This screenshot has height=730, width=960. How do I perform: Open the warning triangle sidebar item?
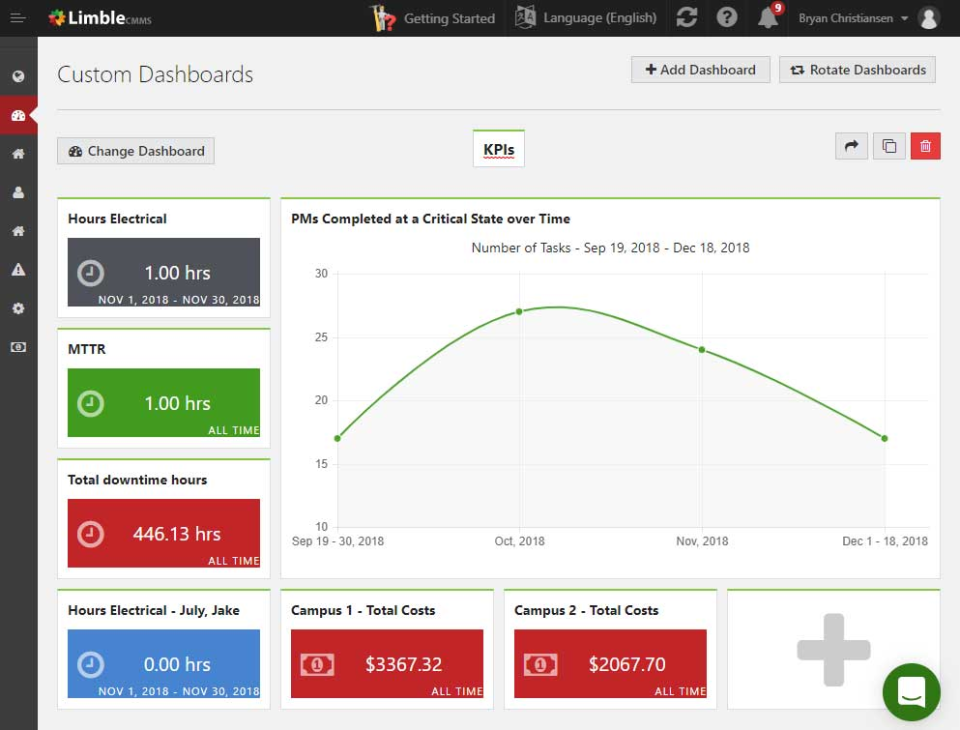(x=17, y=269)
